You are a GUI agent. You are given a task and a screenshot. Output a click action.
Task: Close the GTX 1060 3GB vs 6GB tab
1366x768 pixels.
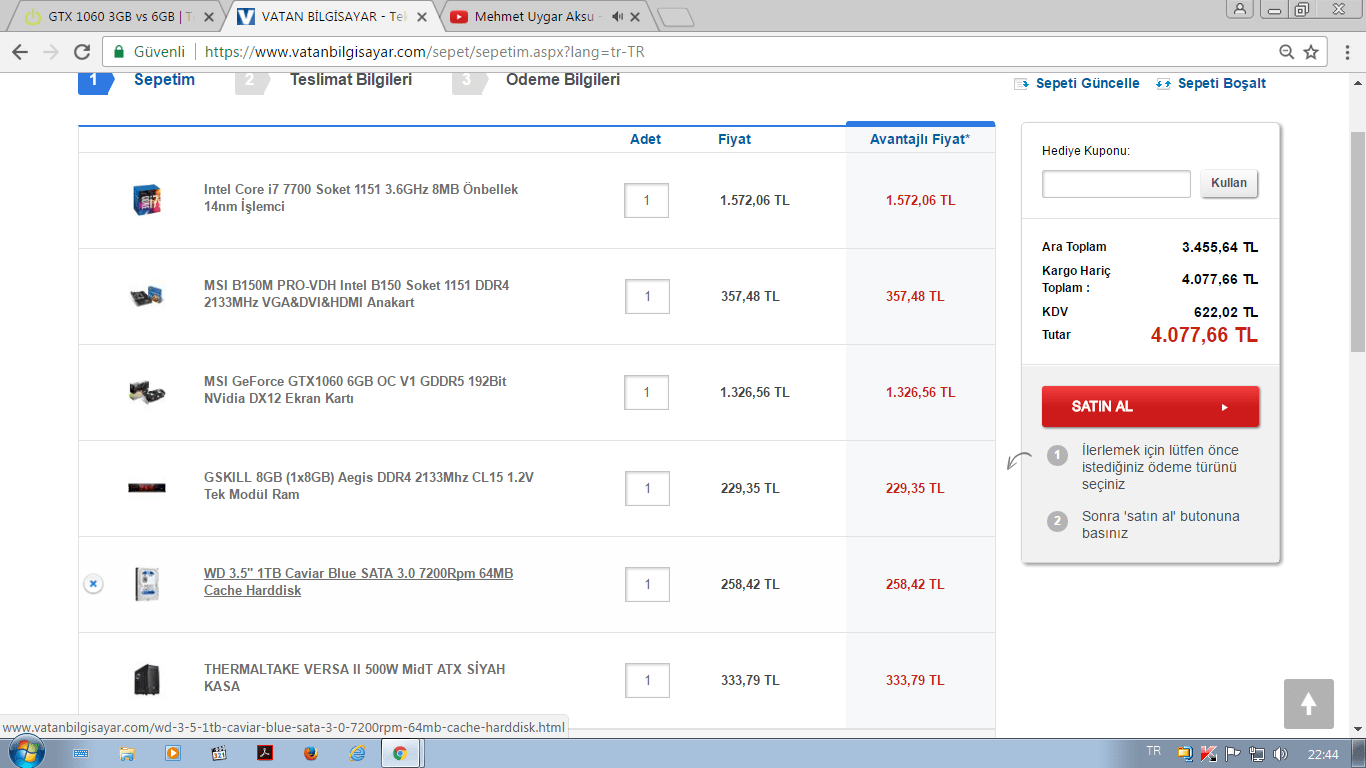pyautogui.click(x=211, y=16)
